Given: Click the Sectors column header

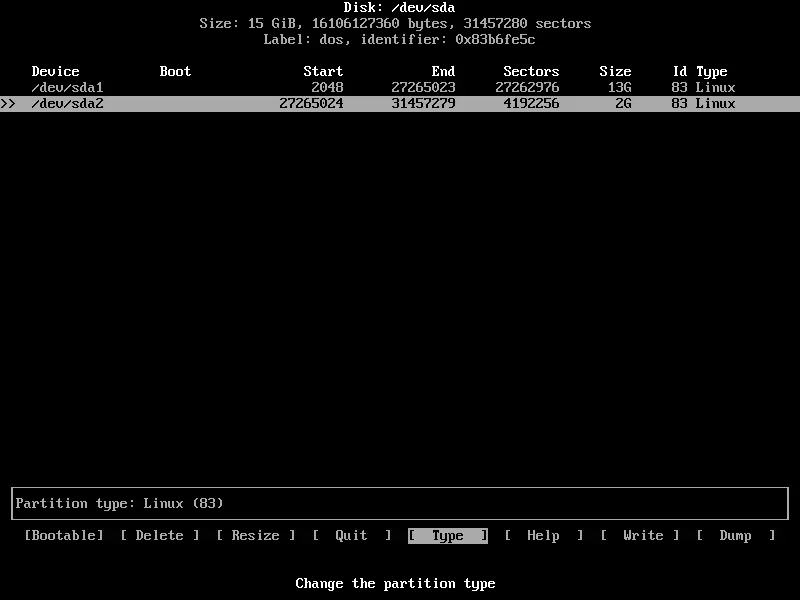Looking at the screenshot, I should click(530, 71).
